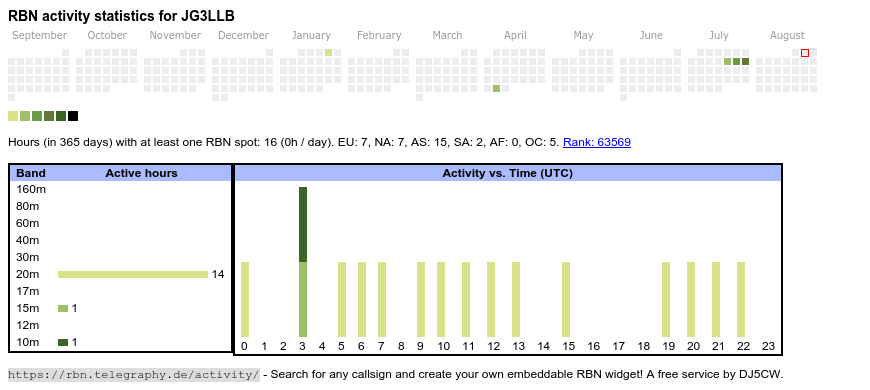
Task: Click the 17m band row label
Action: coord(28,291)
